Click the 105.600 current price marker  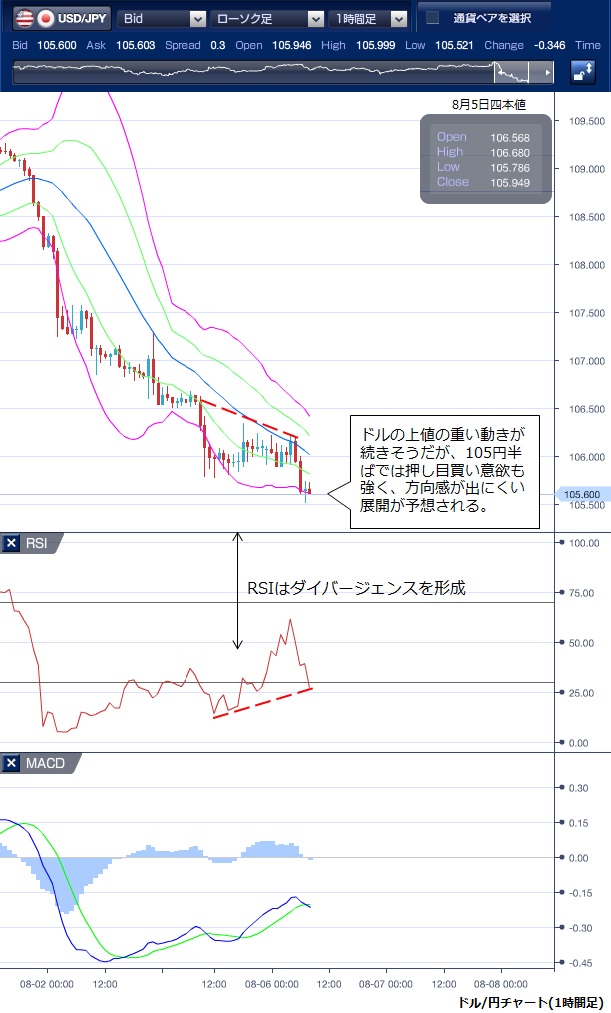(x=581, y=494)
